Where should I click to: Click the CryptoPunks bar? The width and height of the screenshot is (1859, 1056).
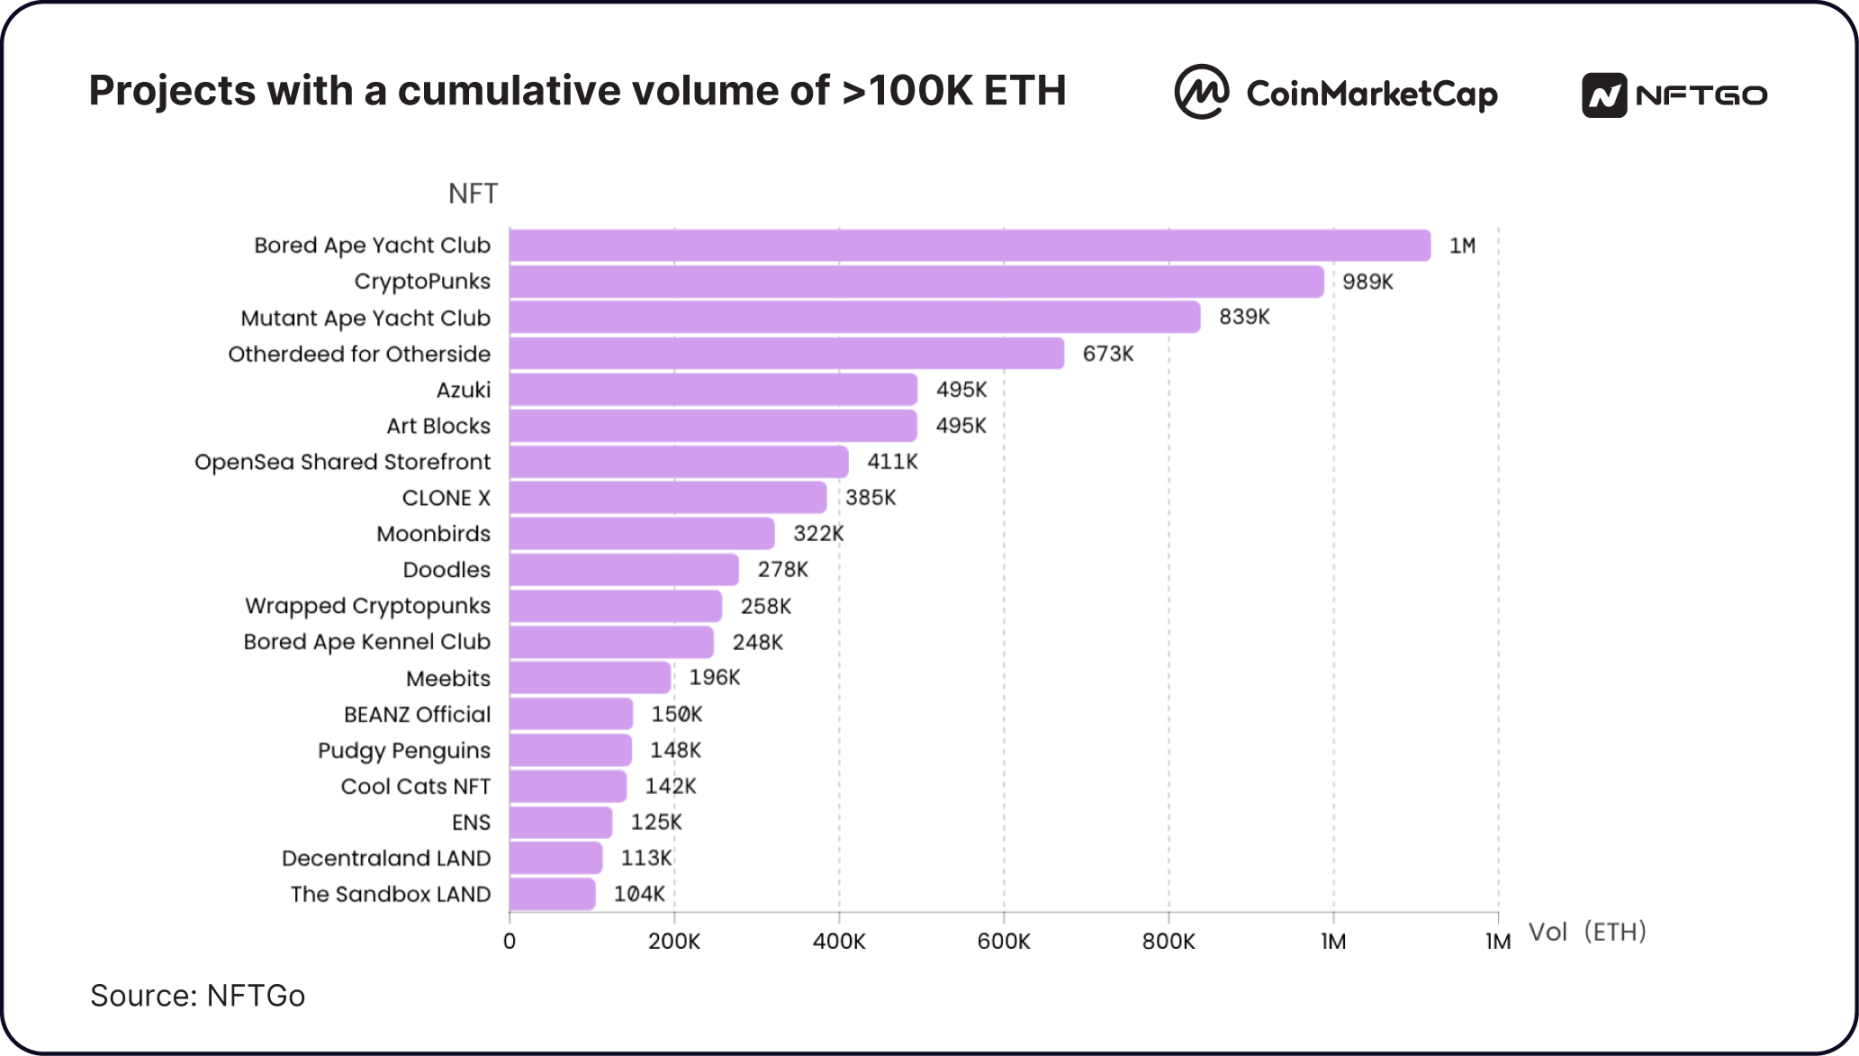[917, 281]
